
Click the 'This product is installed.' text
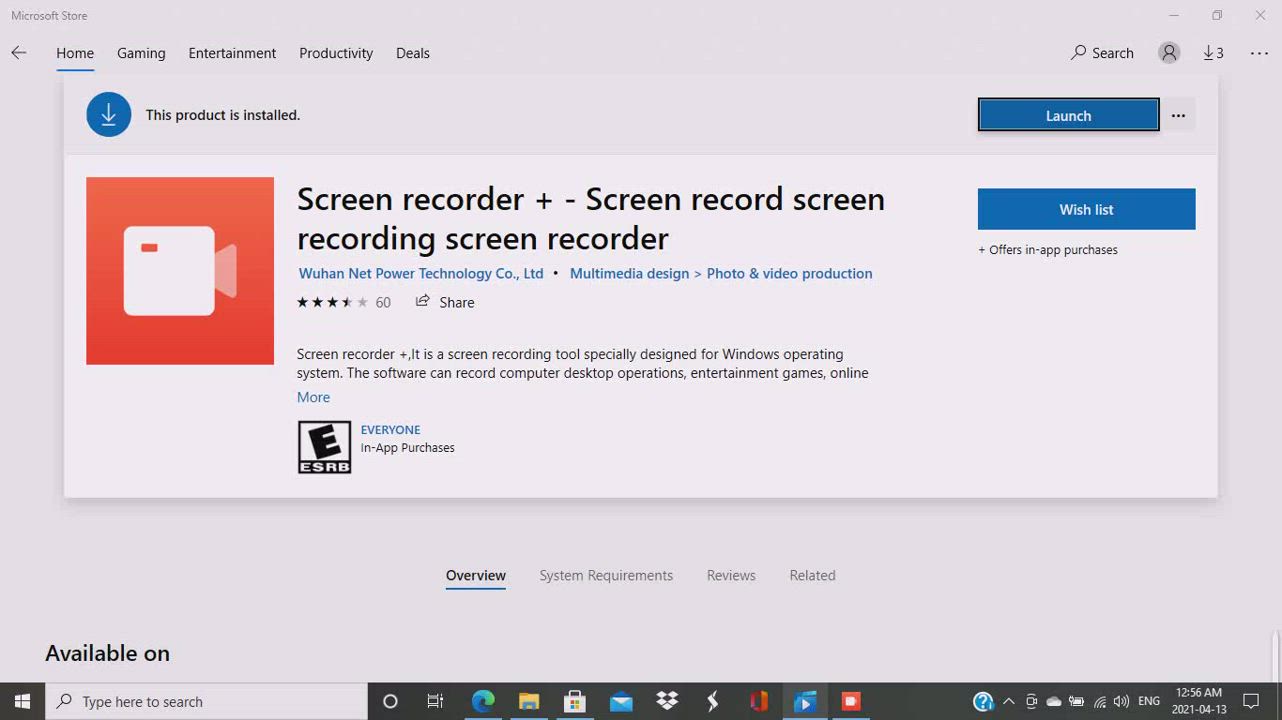coord(223,115)
